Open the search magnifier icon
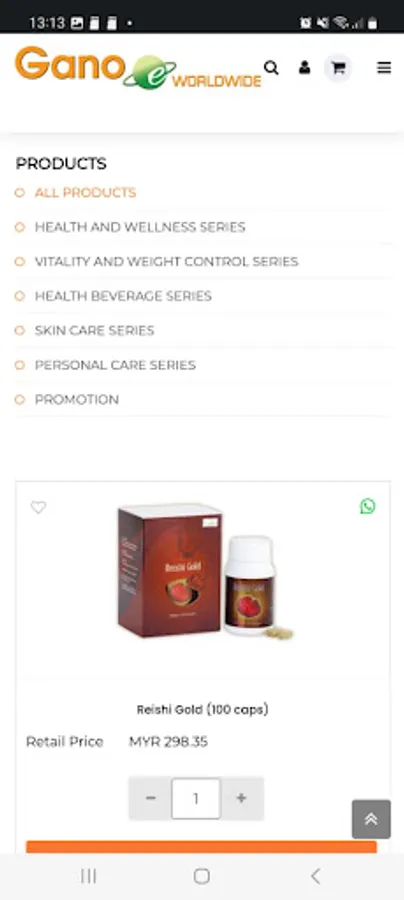 (x=271, y=68)
